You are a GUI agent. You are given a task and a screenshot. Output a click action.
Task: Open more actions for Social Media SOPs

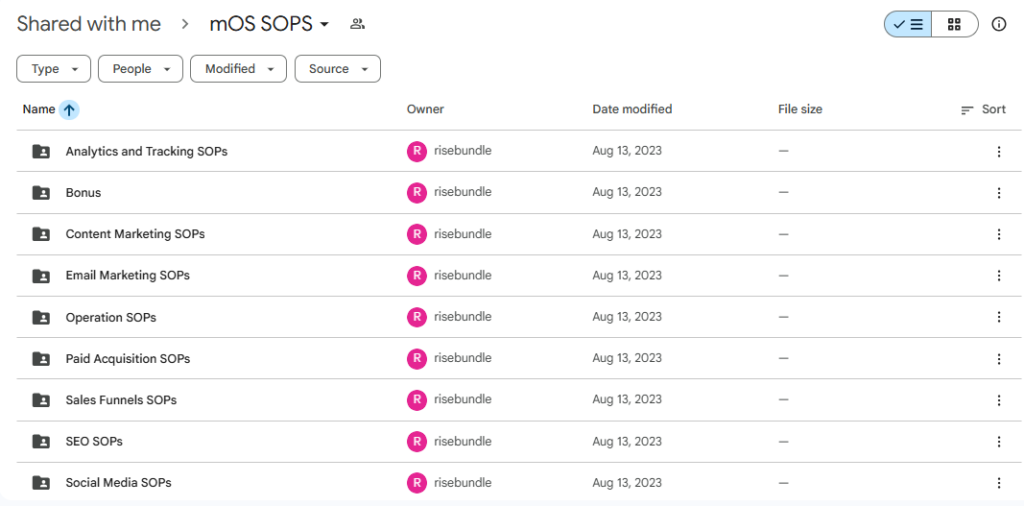(x=998, y=483)
